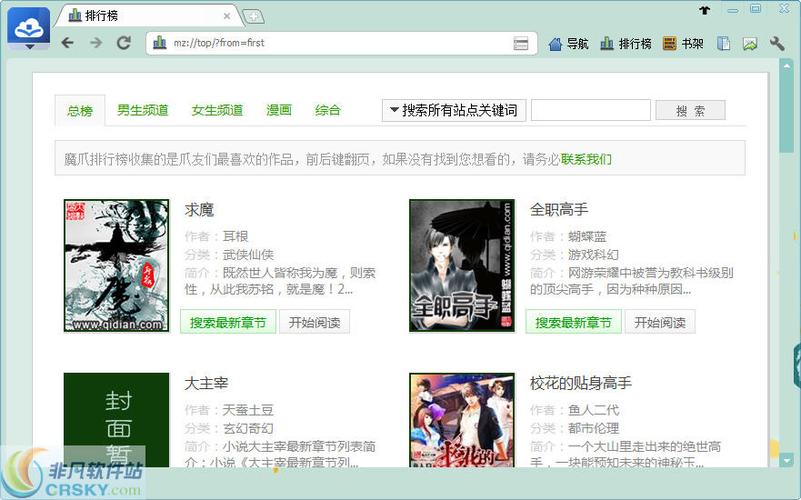Viewport: 801px width, 500px height.
Task: Click 开始阅读 for 求魔
Action: tap(315, 322)
